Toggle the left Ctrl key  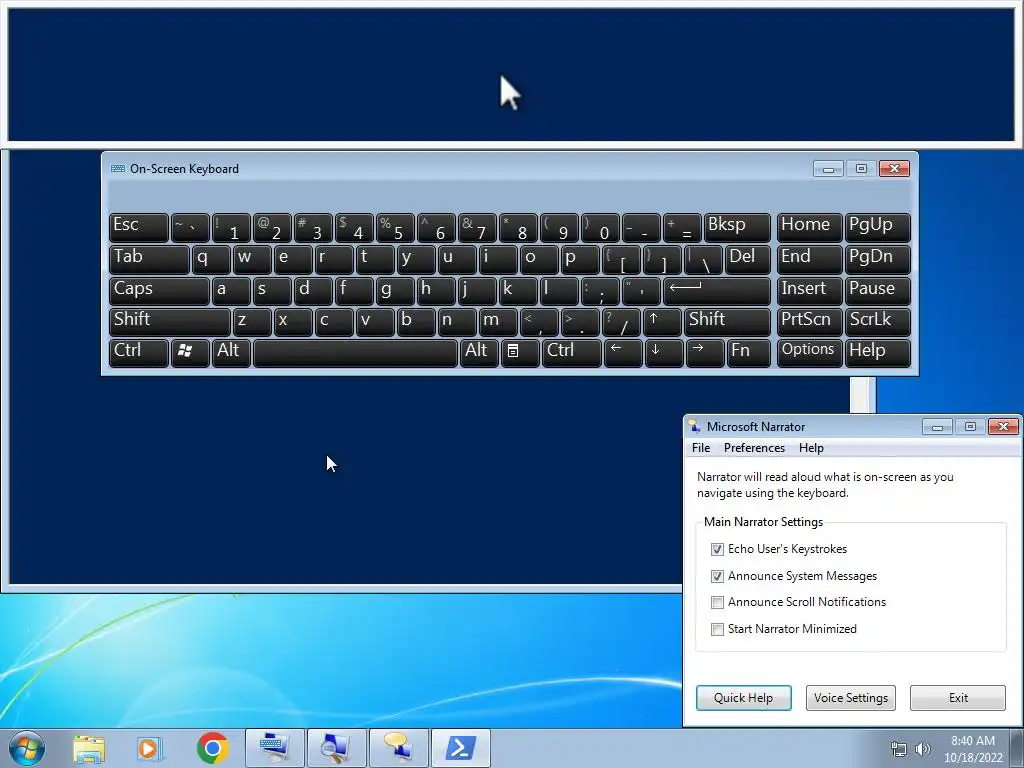click(138, 353)
